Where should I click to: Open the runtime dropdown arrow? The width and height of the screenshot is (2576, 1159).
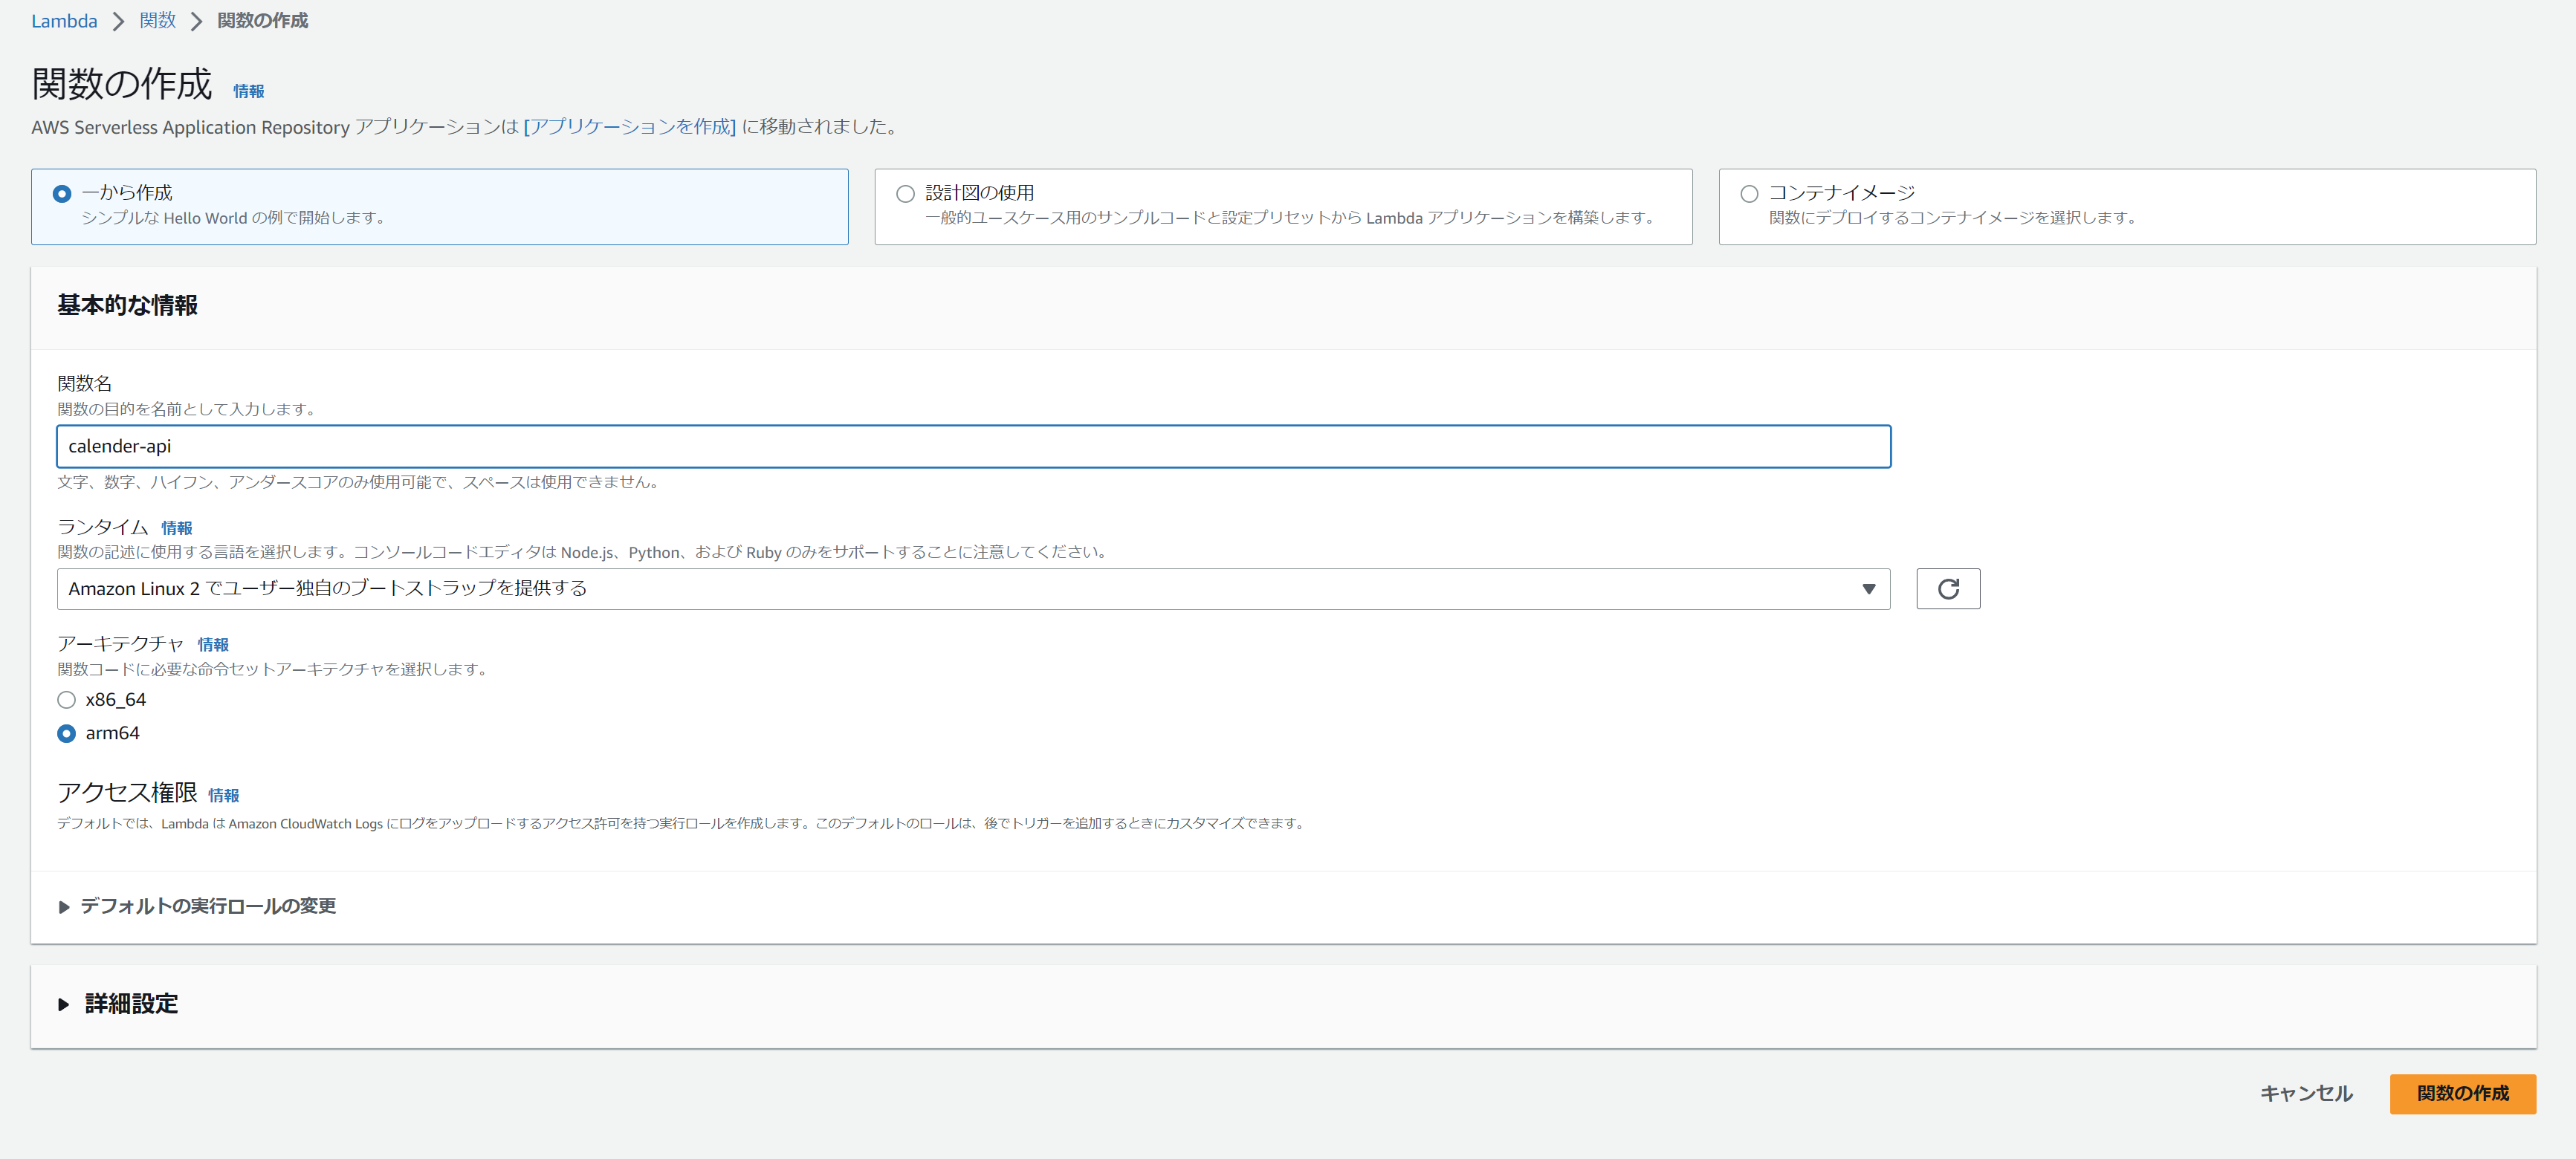1867,588
